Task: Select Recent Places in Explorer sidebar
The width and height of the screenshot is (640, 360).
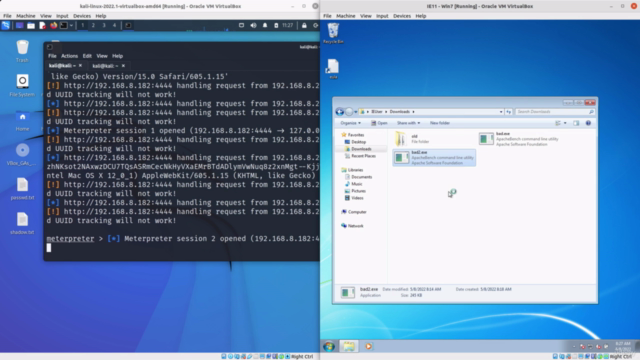Action: pyautogui.click(x=360, y=156)
